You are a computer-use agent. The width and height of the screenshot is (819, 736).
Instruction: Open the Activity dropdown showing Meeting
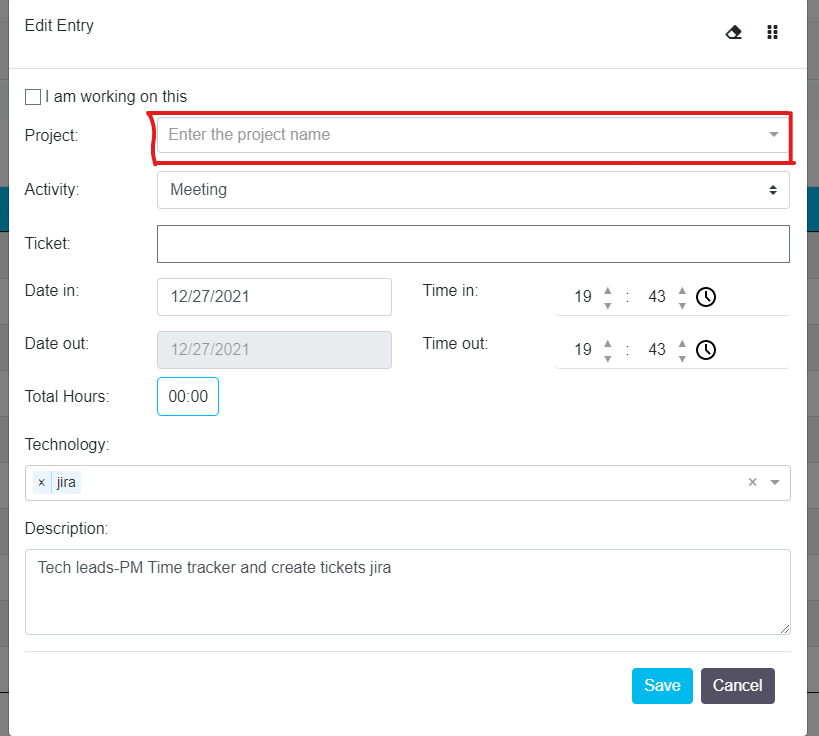[x=473, y=190]
